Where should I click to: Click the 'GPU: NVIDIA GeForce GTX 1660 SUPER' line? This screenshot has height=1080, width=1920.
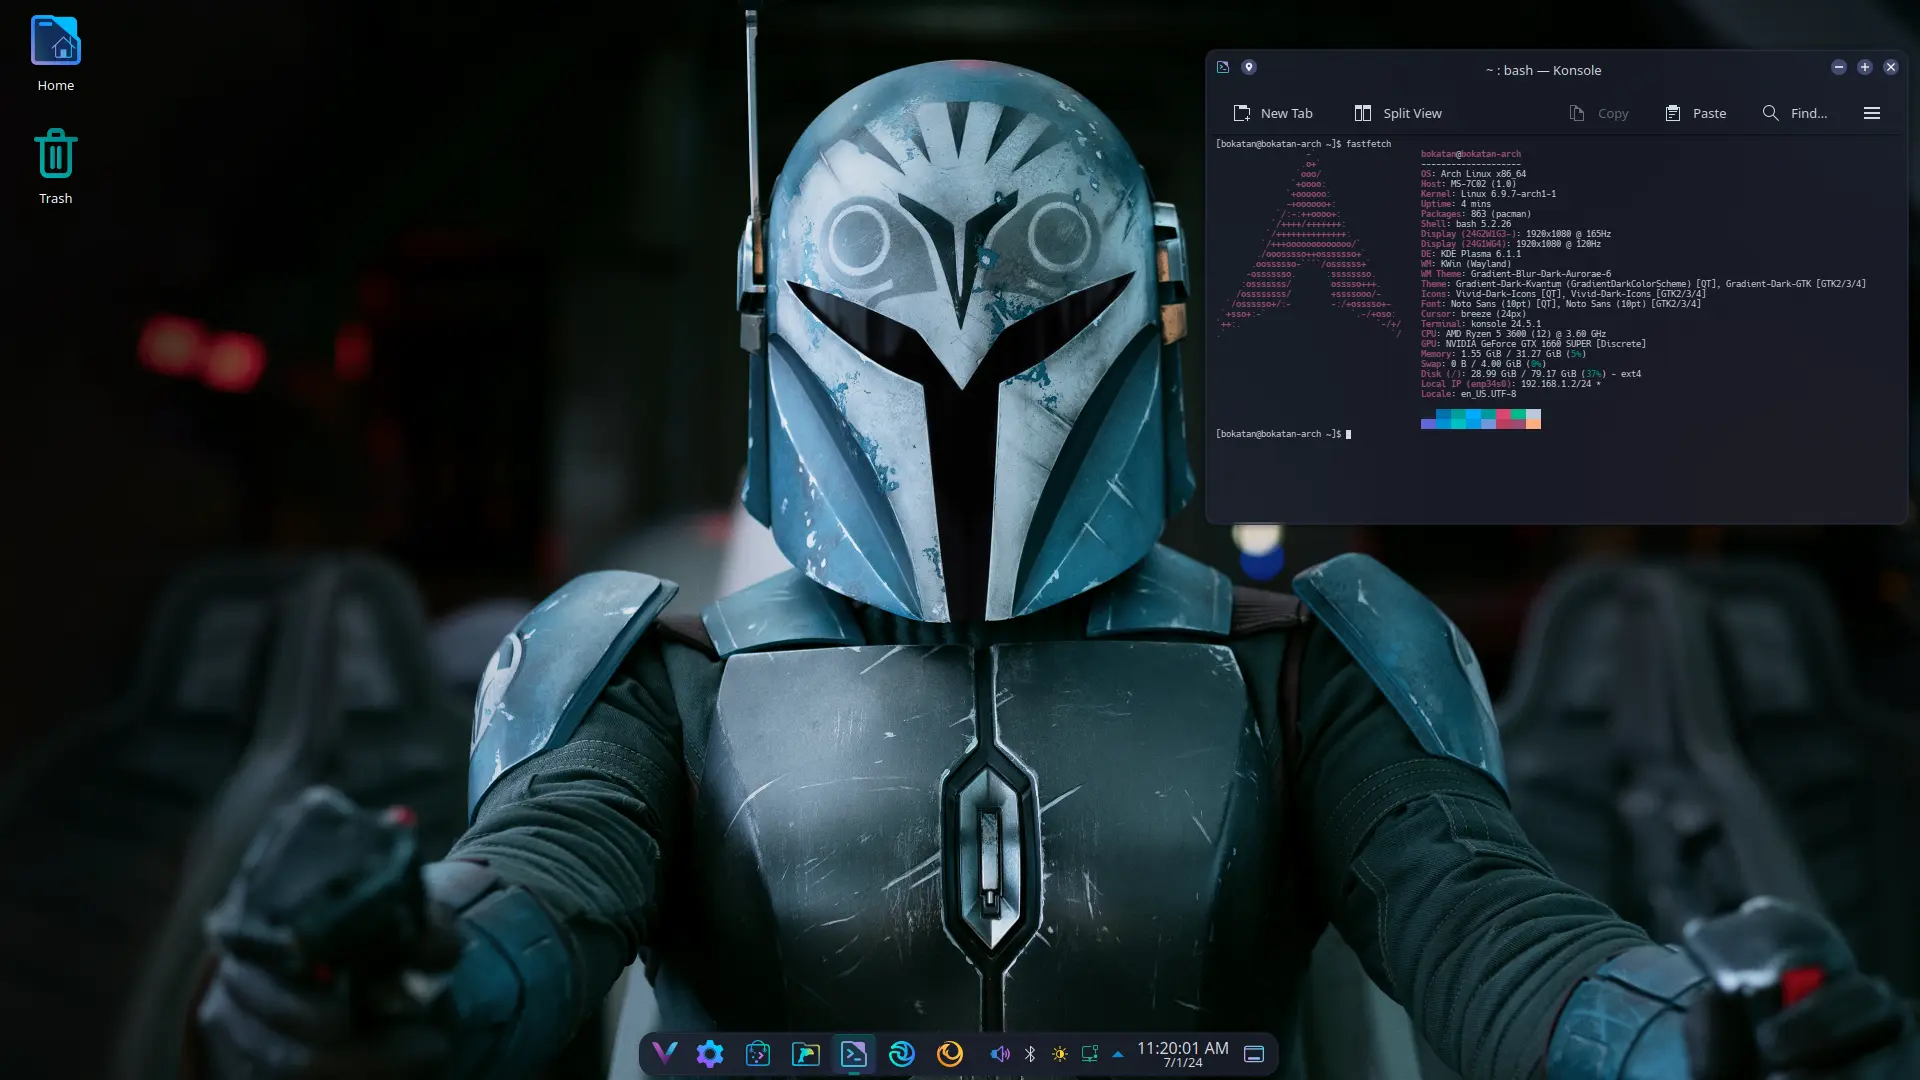point(1533,344)
